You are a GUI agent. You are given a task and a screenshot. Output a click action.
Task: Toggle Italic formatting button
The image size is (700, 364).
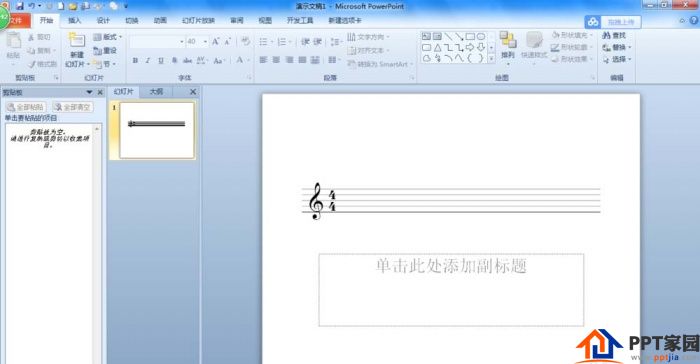coord(148,60)
